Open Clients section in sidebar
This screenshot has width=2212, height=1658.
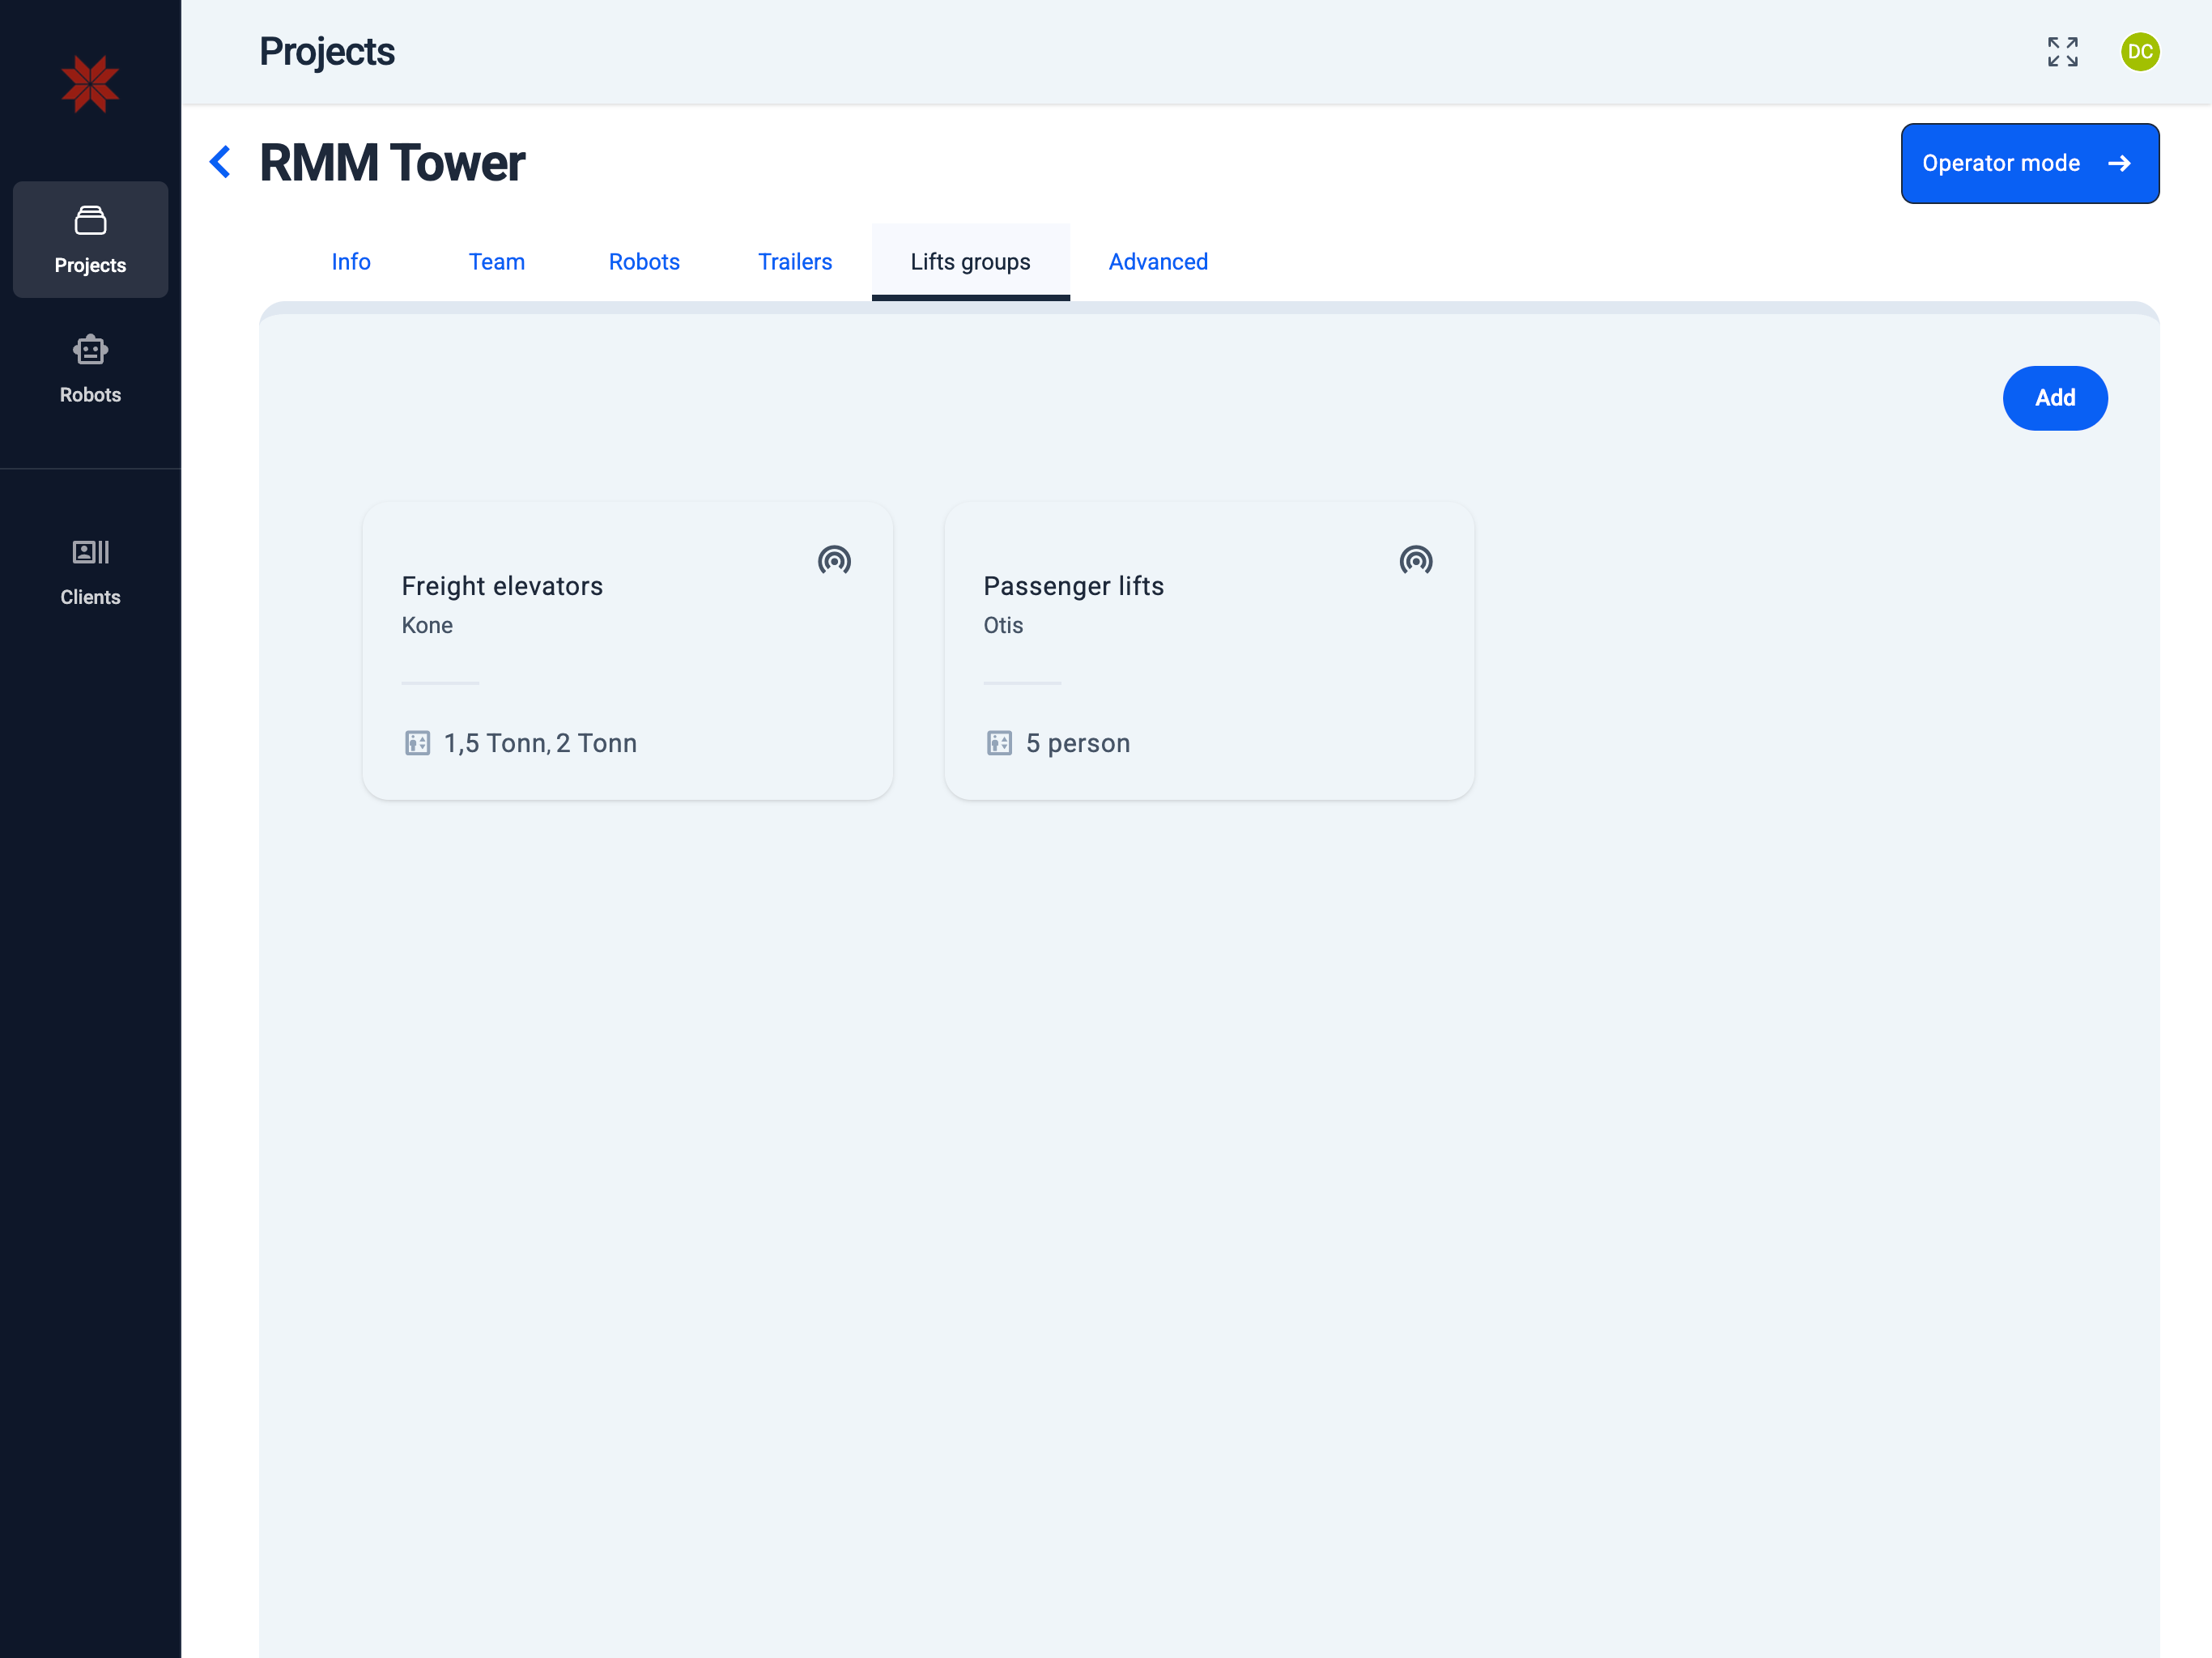pyautogui.click(x=90, y=571)
